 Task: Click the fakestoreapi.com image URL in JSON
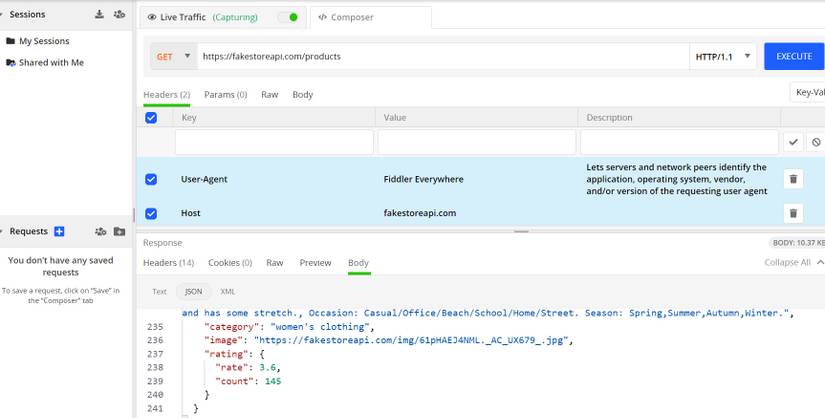[413, 341]
